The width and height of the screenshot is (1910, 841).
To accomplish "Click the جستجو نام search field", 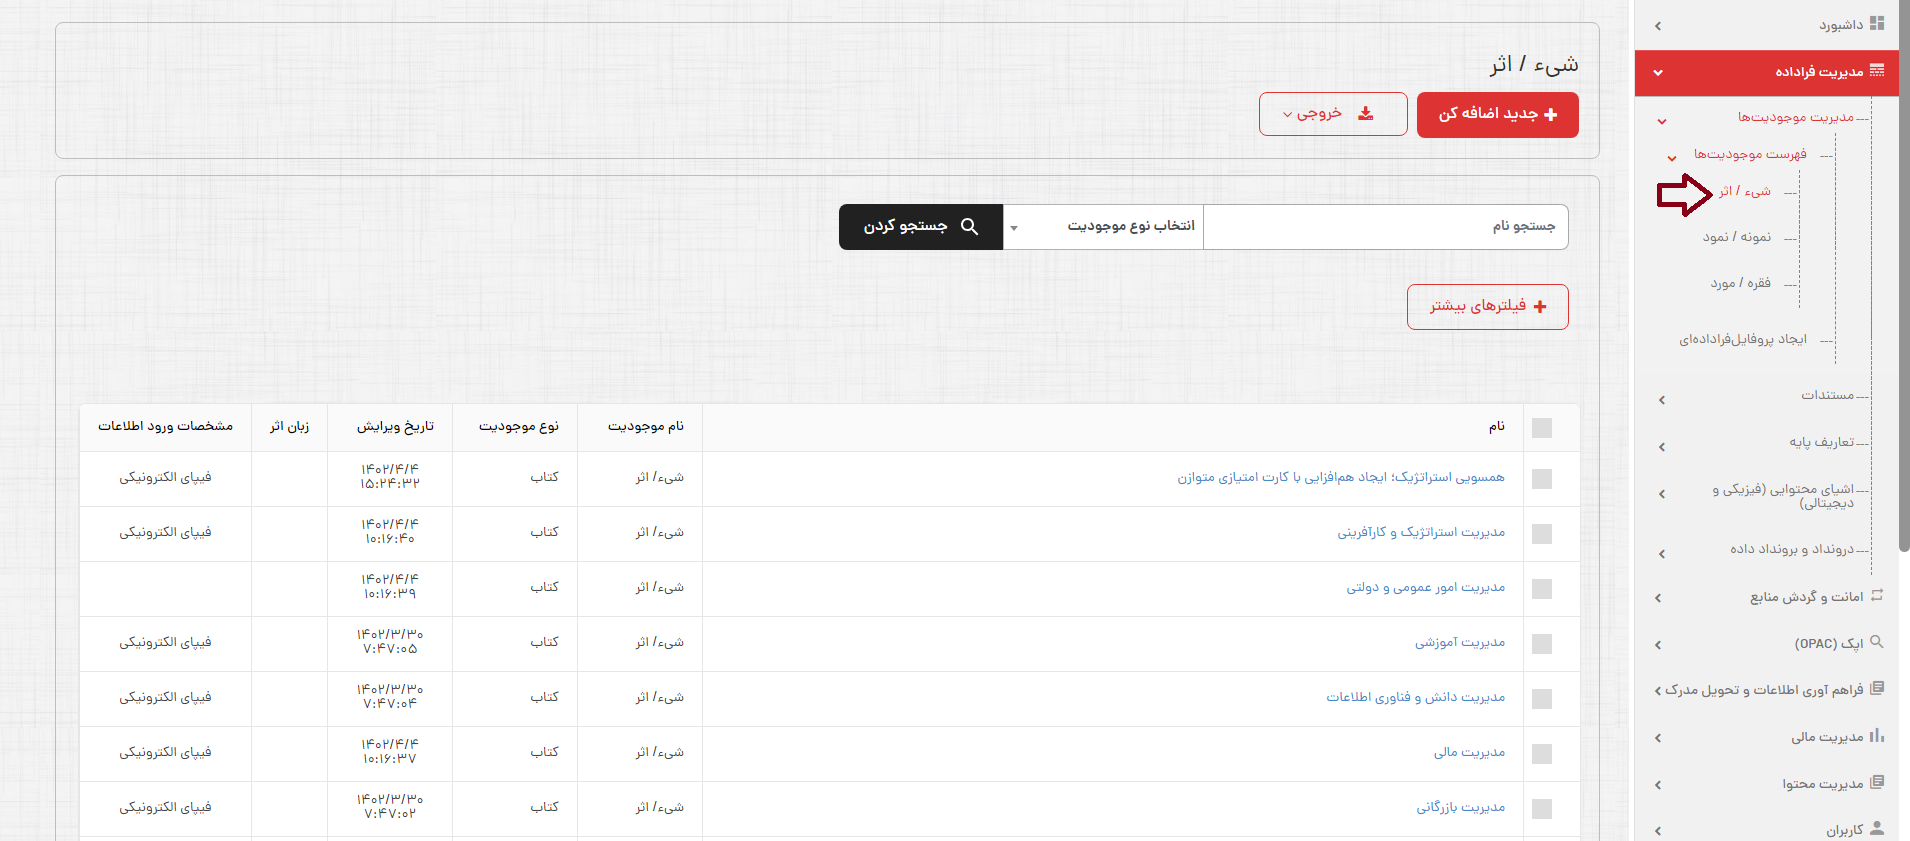I will point(1385,227).
